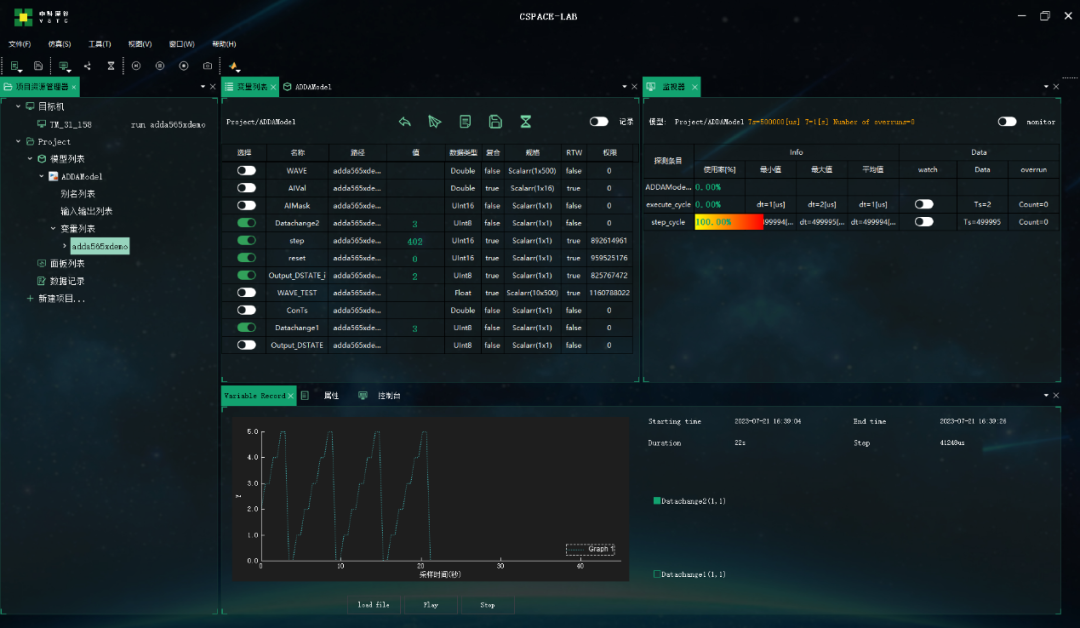Expand the adda565xdemo tree node
The image size is (1080, 628).
coord(65,246)
